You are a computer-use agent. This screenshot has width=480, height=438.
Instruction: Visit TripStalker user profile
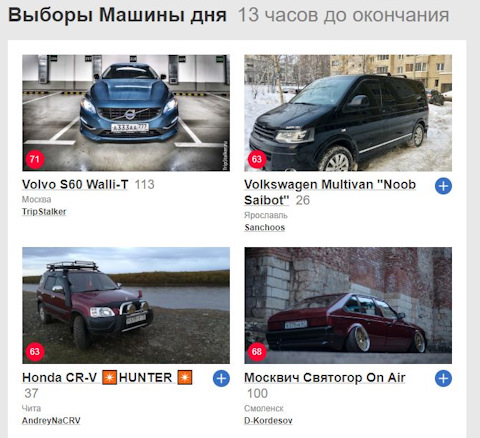(x=44, y=212)
